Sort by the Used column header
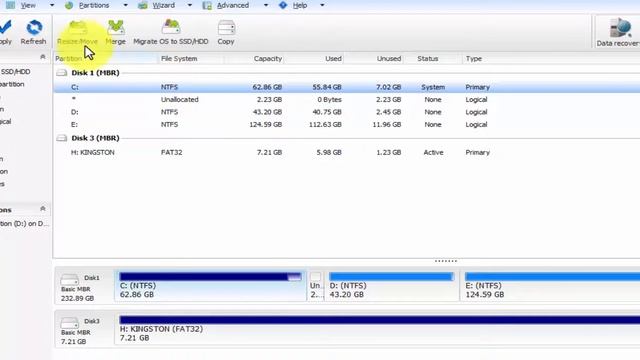Image resolution: width=640 pixels, height=360 pixels. coord(333,59)
